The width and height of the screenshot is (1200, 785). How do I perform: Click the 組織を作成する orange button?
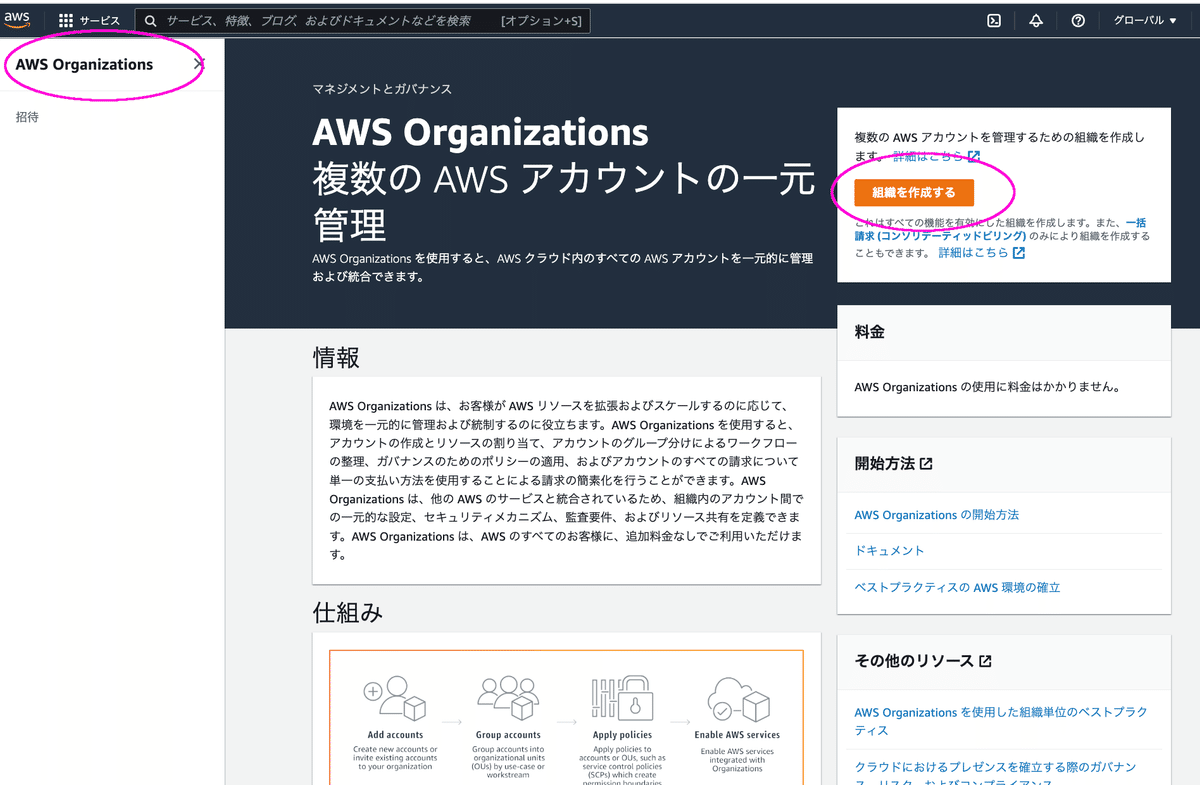point(914,193)
